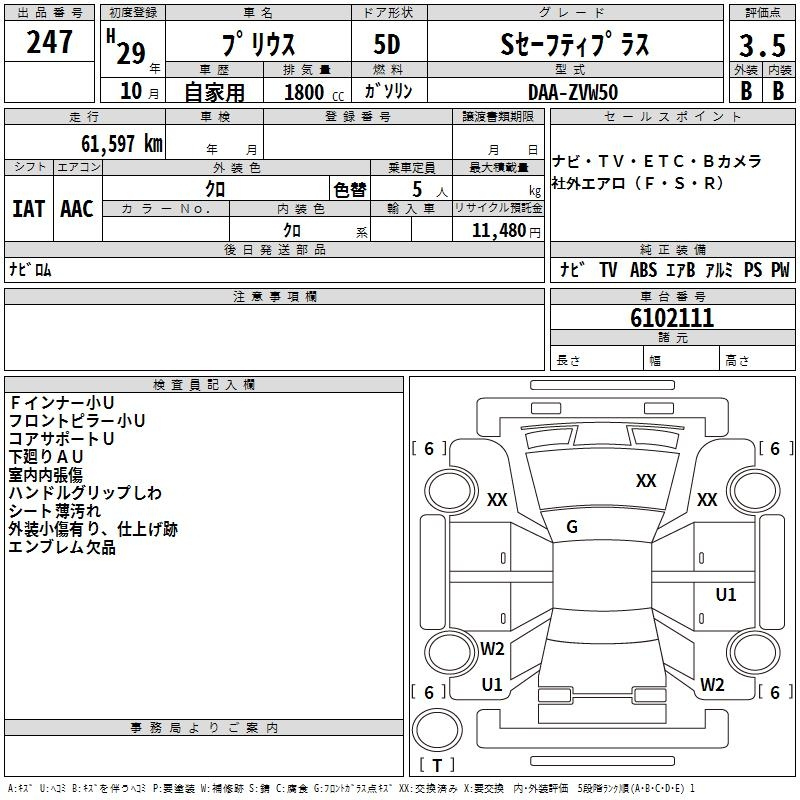Select ABS in 純正装備 row
This screenshot has width=800, height=800.
[x=643, y=270]
